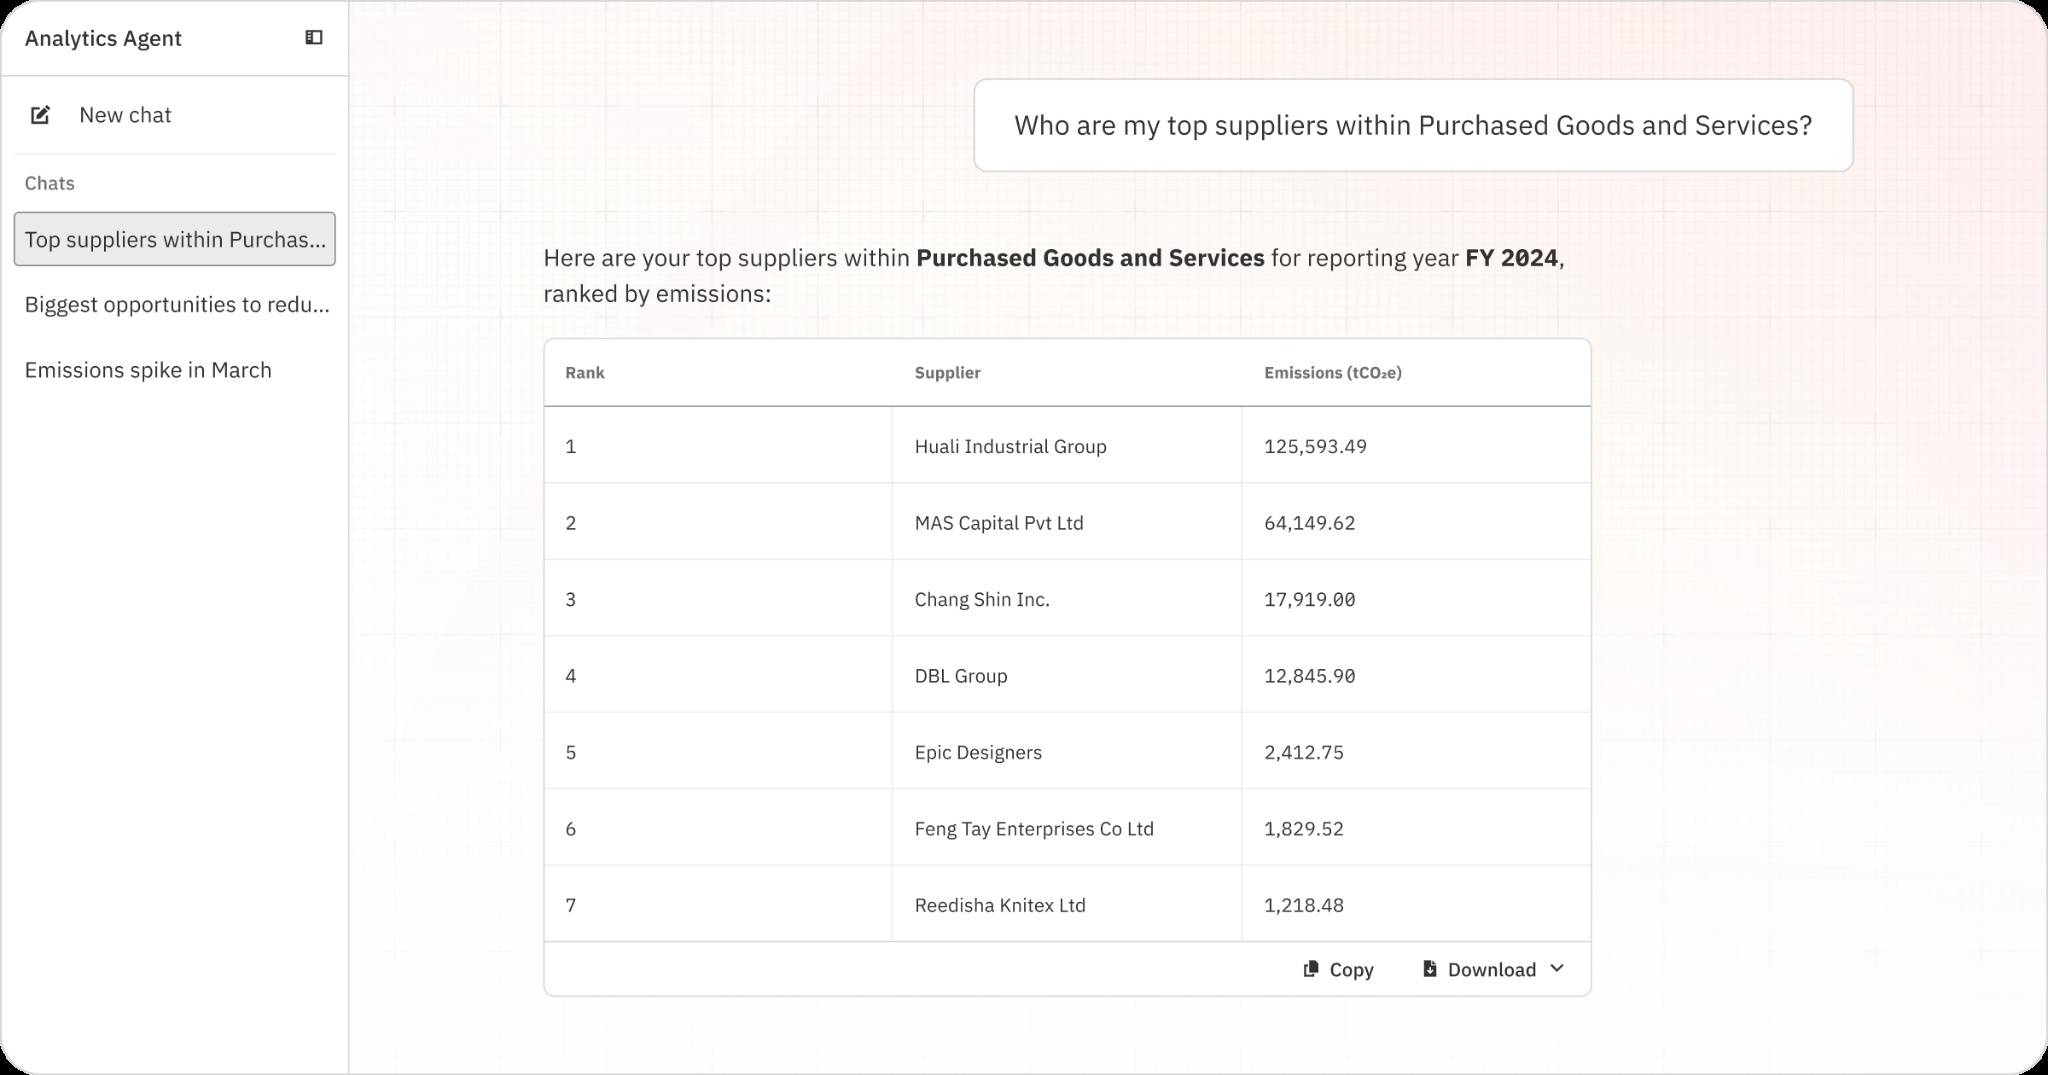The width and height of the screenshot is (2048, 1075).
Task: Click the Rank column header
Action: [x=585, y=373]
